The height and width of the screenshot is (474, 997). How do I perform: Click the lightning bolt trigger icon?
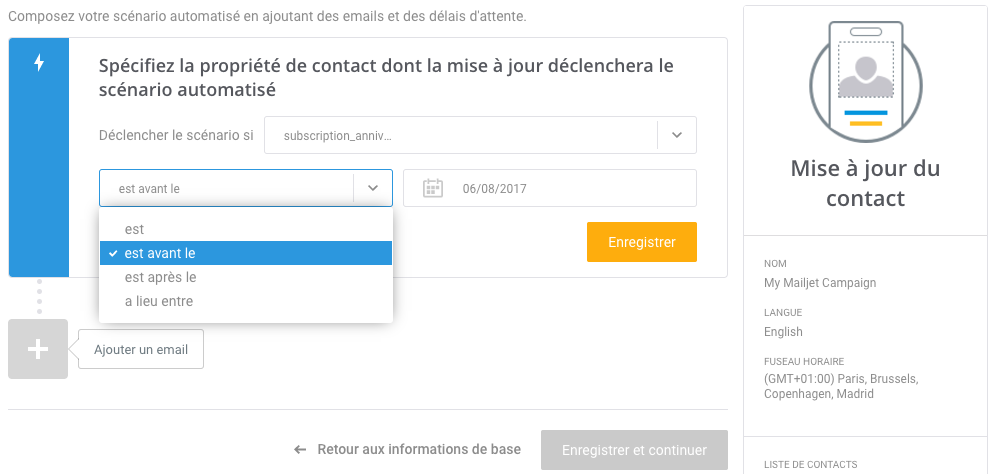pos(39,62)
